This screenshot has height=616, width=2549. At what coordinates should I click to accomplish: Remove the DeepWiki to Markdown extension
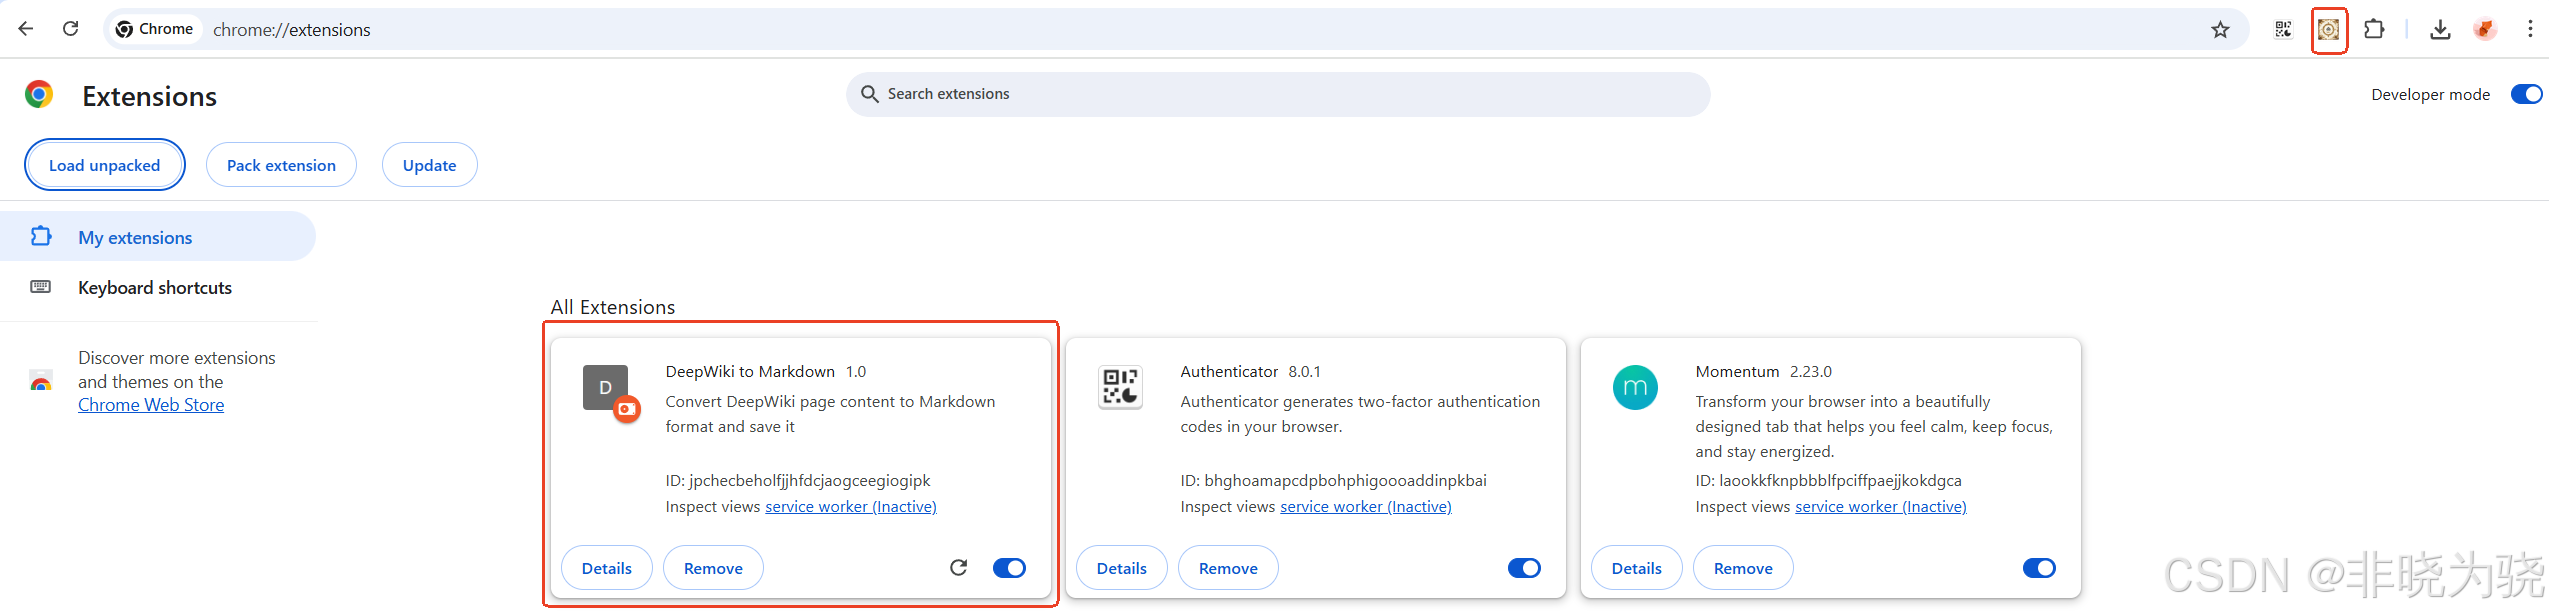(713, 568)
